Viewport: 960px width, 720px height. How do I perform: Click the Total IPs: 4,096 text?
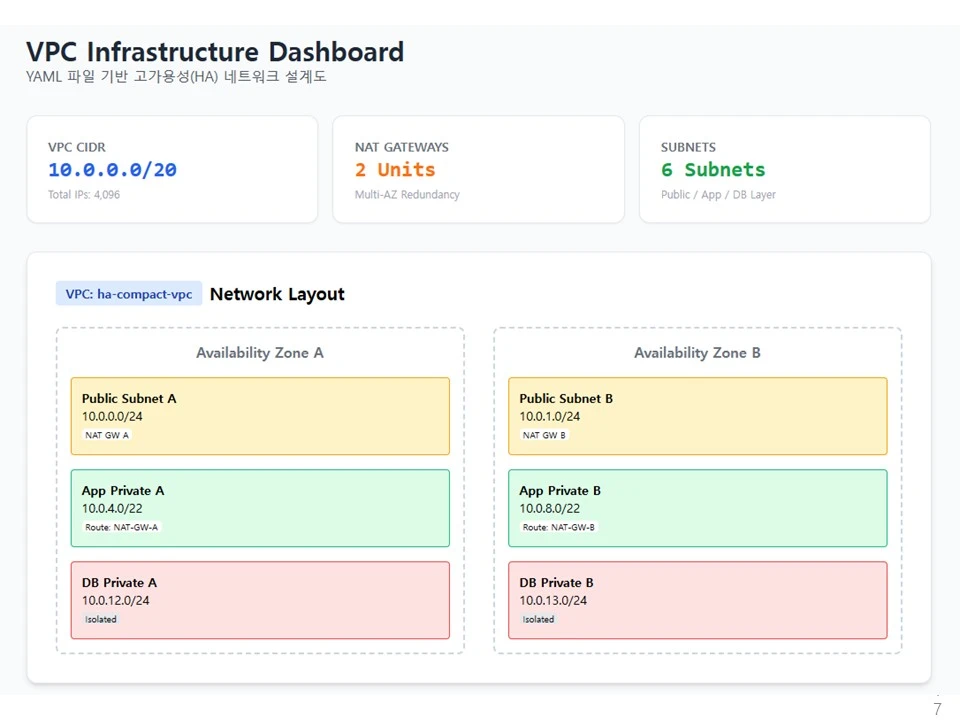point(84,195)
